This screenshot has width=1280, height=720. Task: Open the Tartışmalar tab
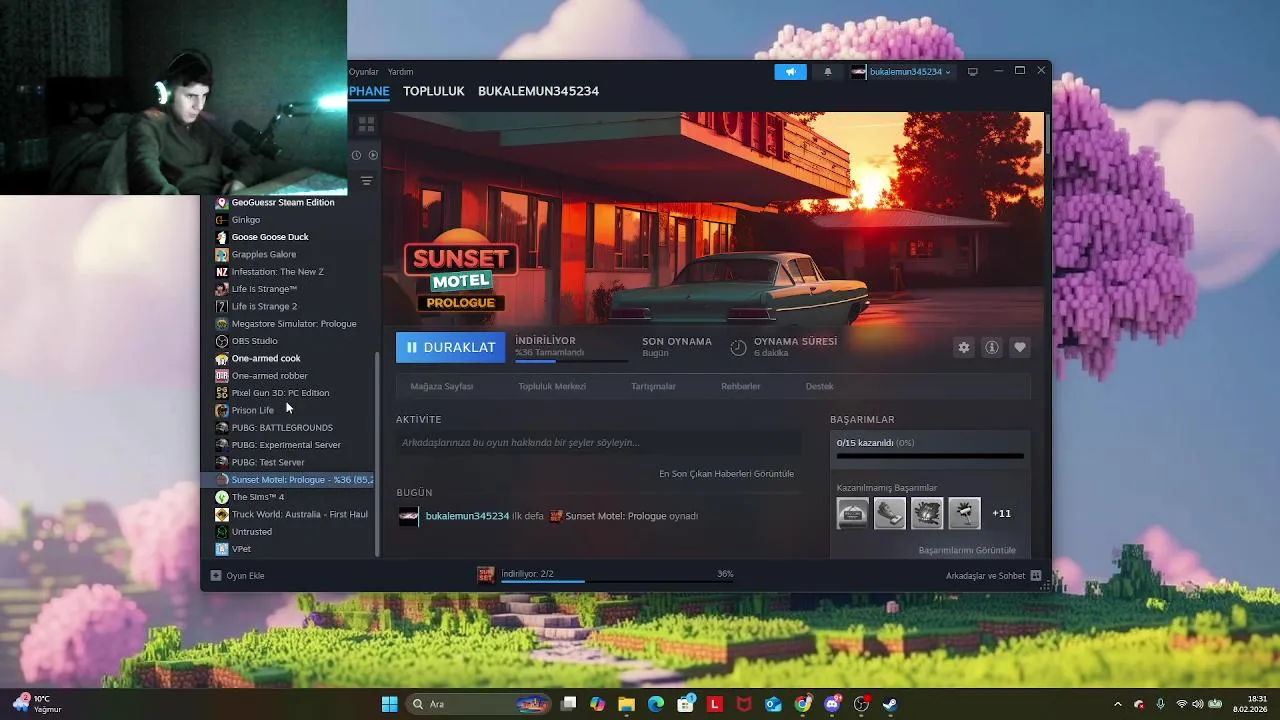653,386
